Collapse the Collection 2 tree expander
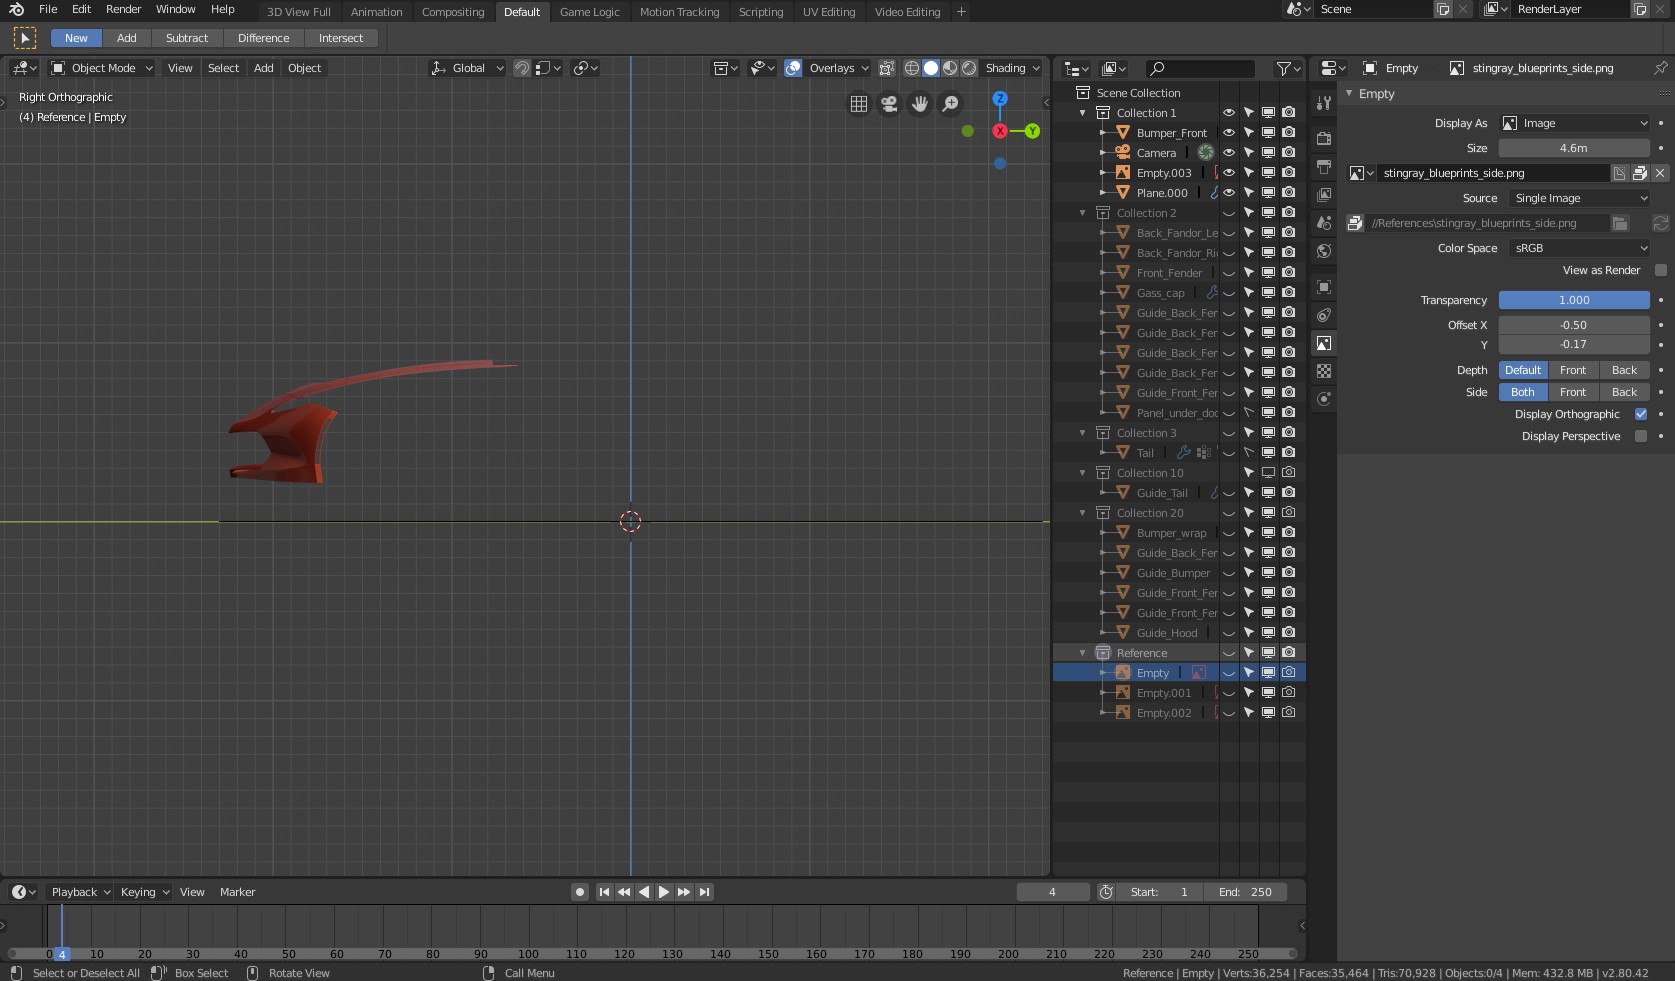 [x=1082, y=213]
